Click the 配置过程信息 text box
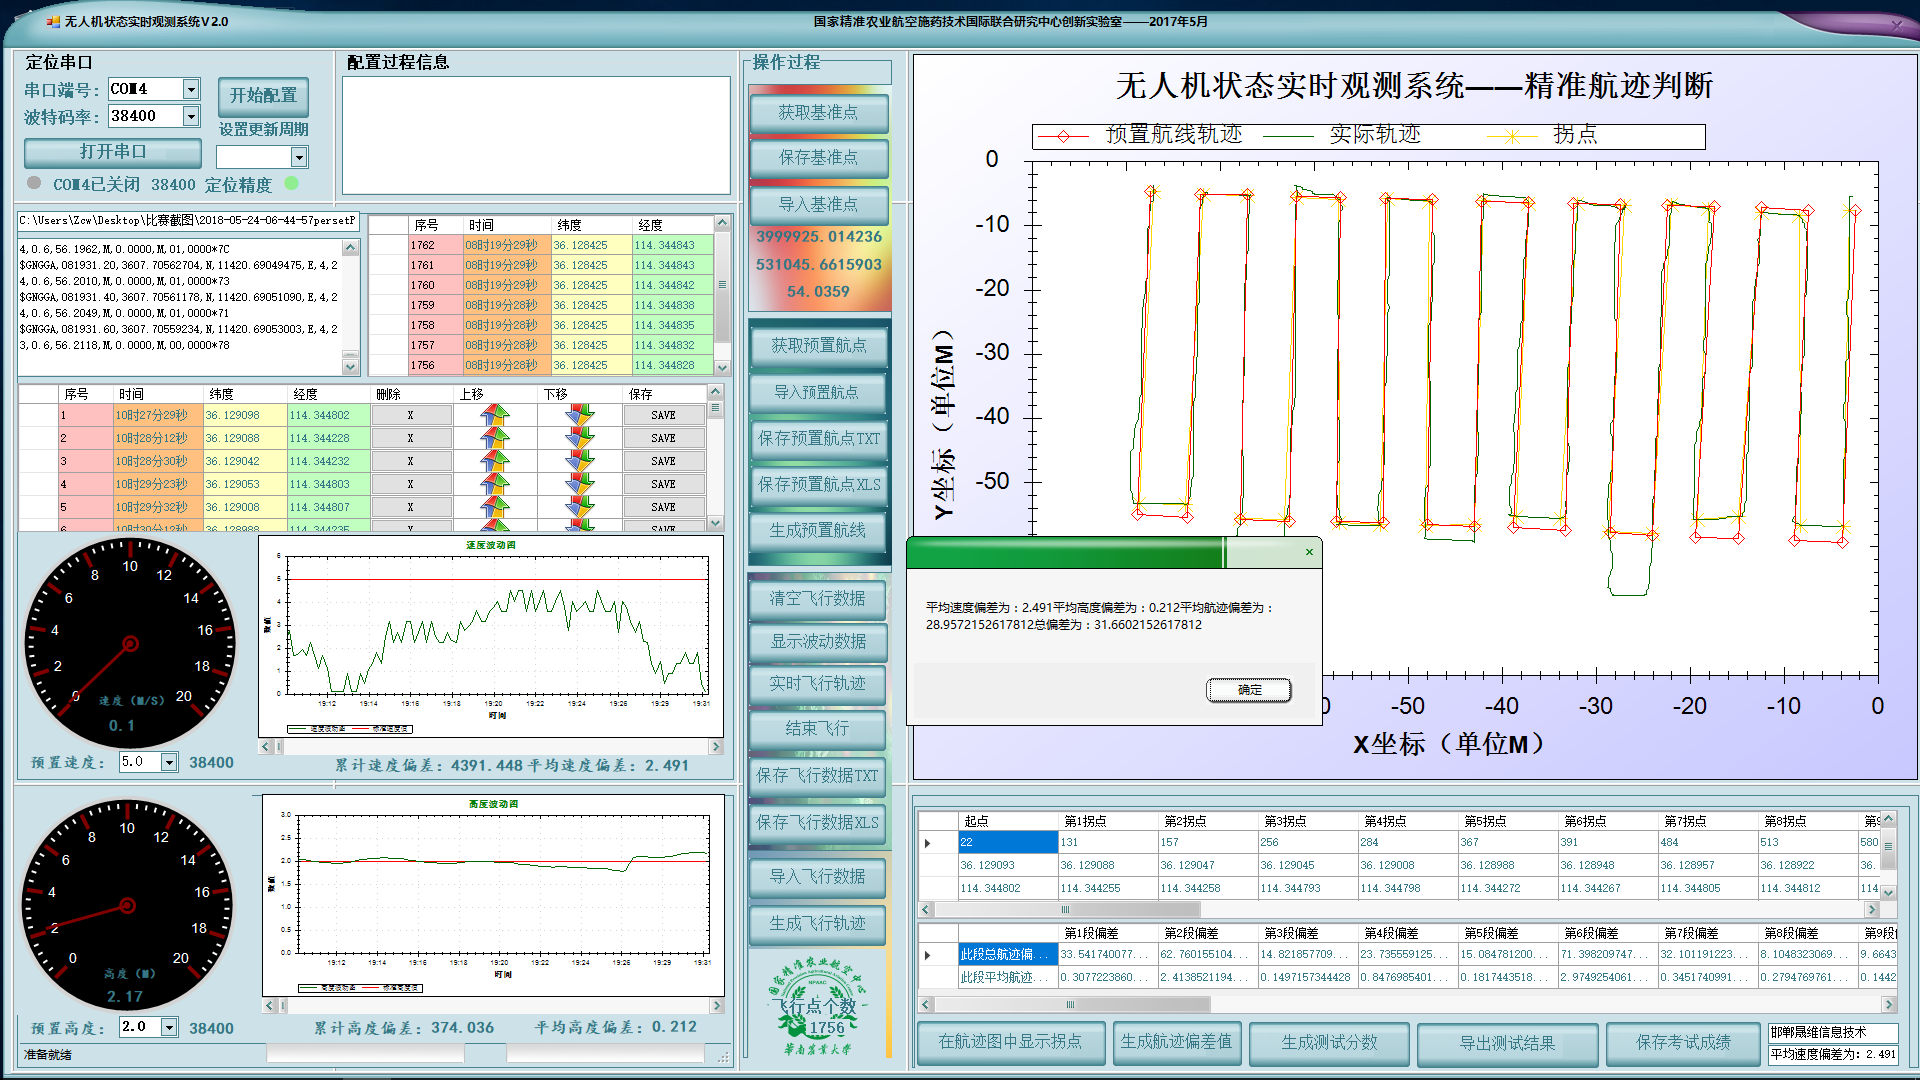 (x=536, y=135)
